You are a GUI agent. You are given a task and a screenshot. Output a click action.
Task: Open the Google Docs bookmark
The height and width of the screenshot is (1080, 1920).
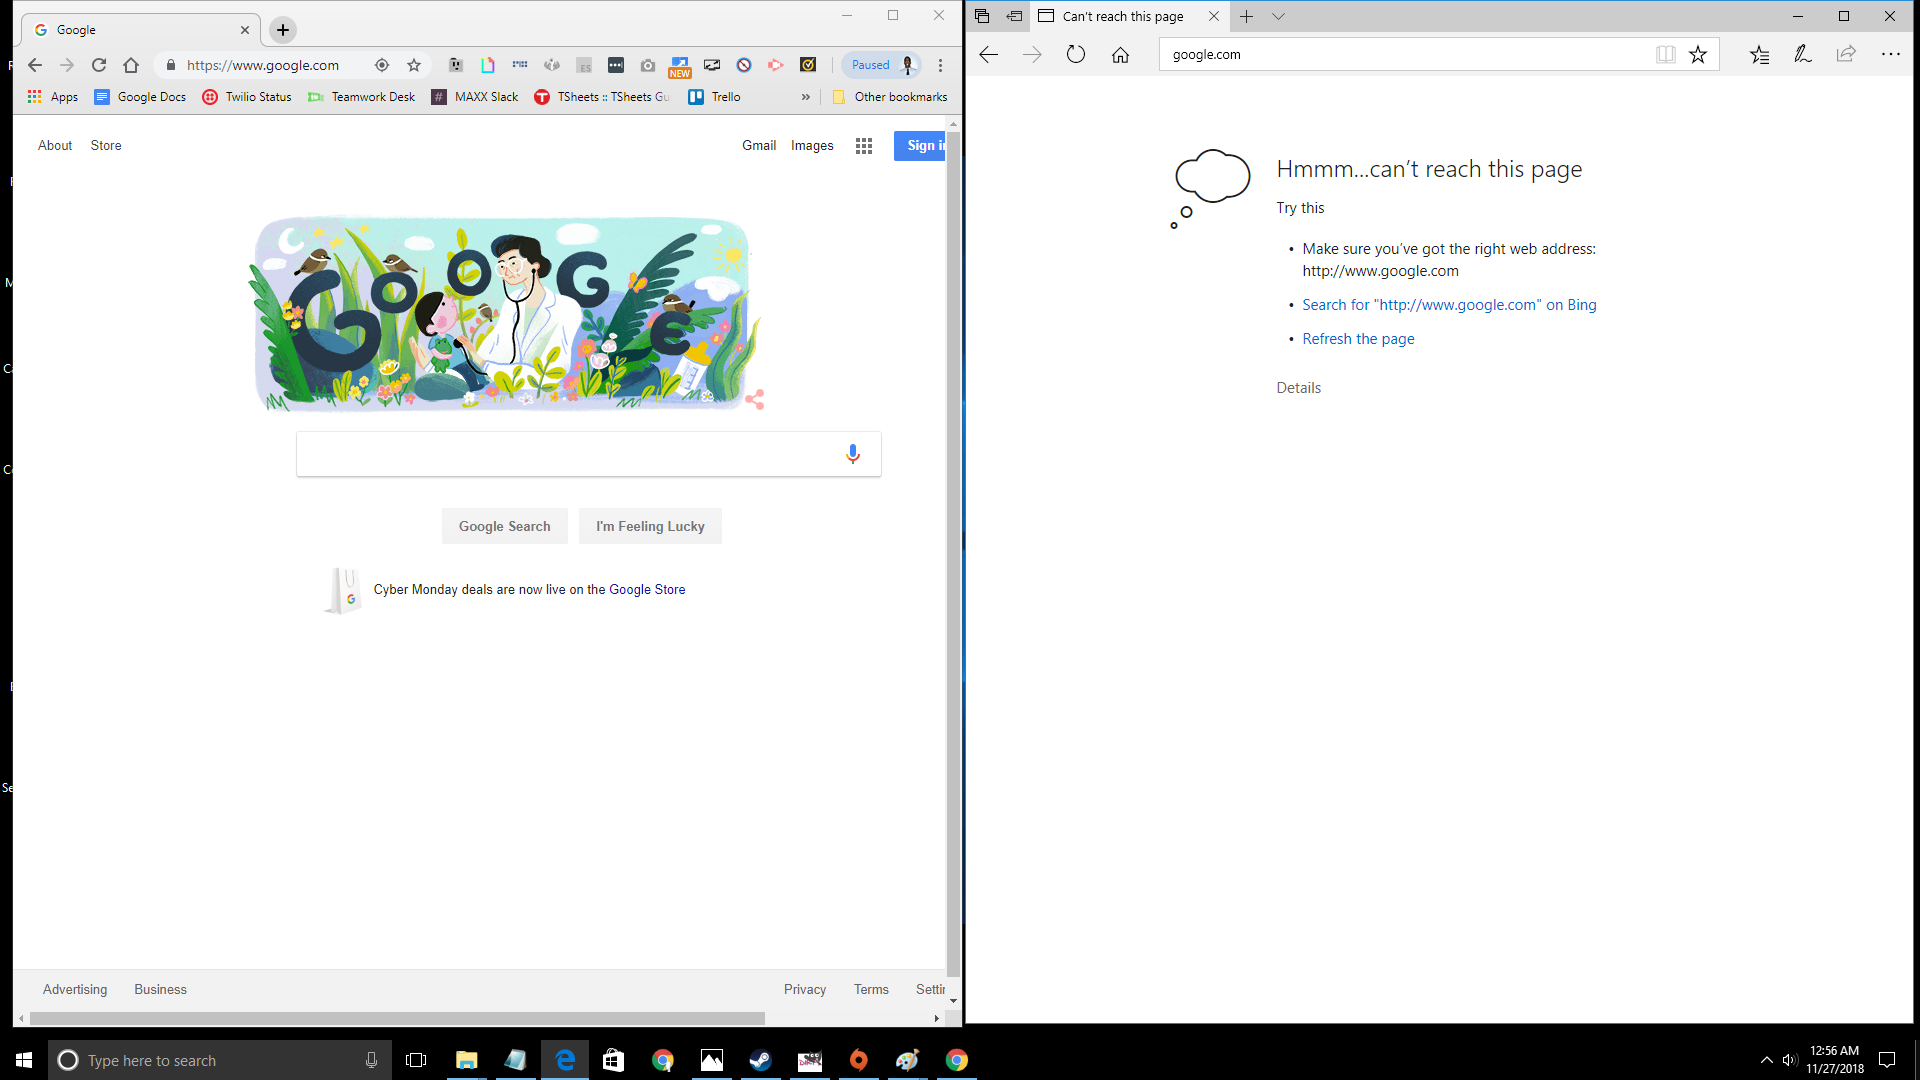(x=140, y=97)
